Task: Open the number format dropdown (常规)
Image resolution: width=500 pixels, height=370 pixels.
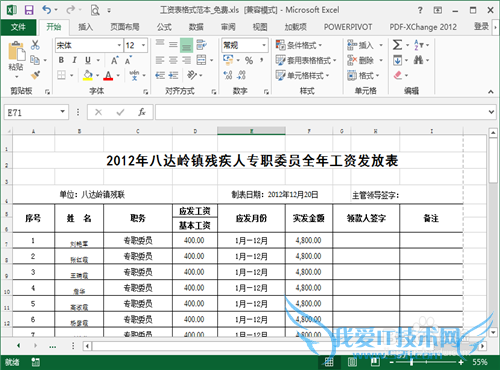Action: [264, 45]
